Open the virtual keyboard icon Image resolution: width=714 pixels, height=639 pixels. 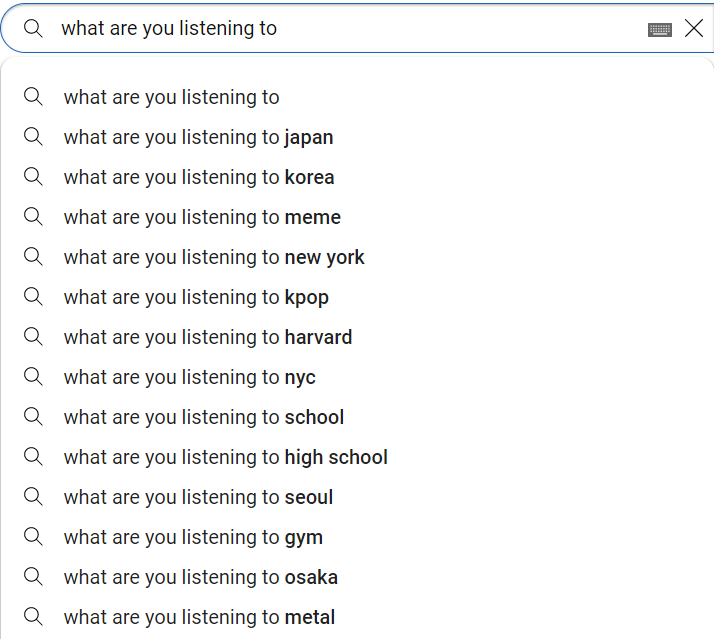click(659, 29)
